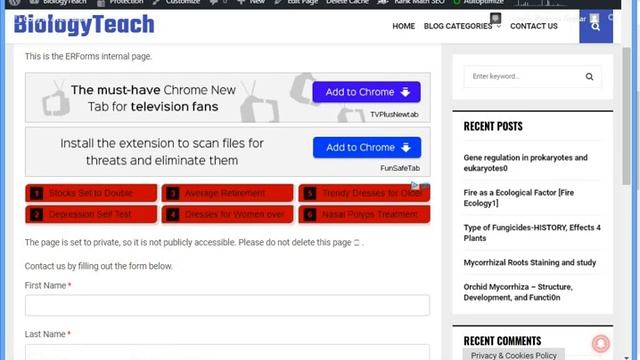Click the TVPlusNewtab label text

click(394, 115)
